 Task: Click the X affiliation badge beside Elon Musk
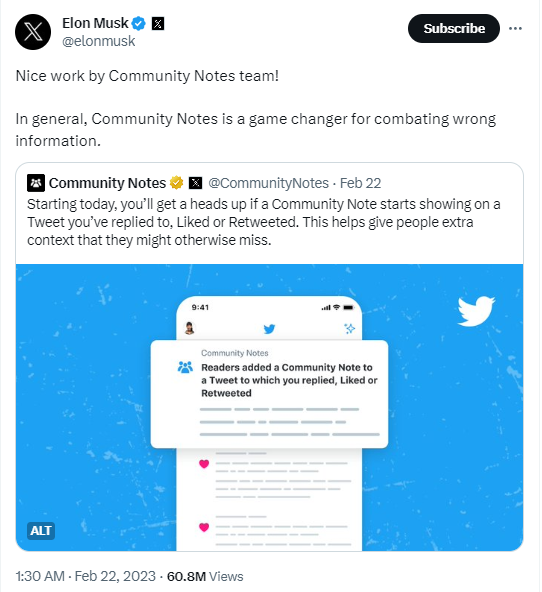[158, 24]
